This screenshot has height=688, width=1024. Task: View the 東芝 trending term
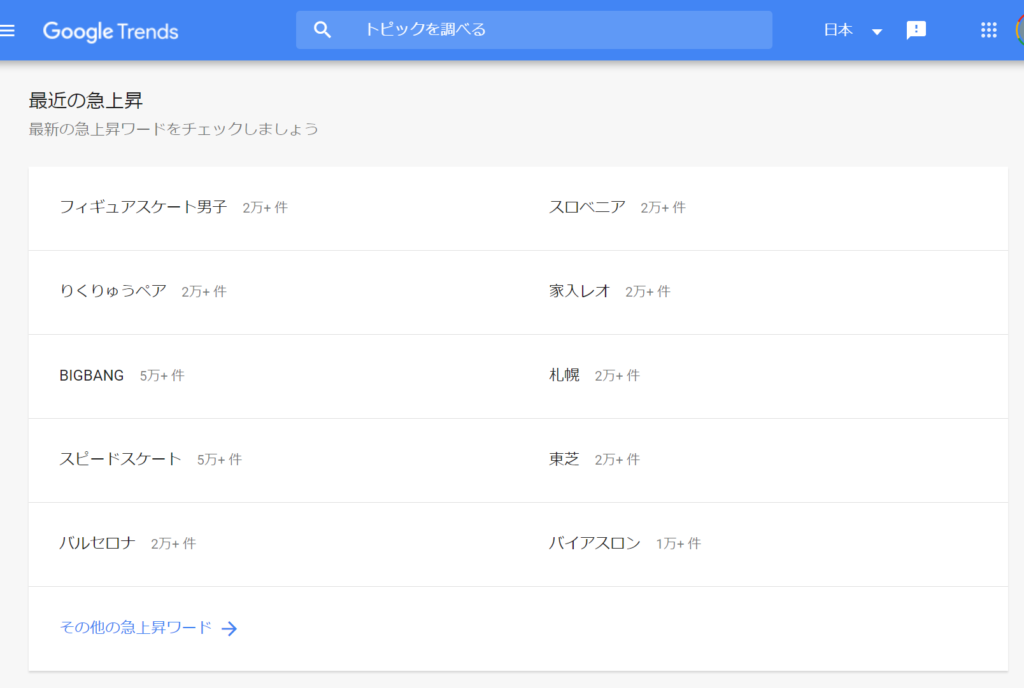(x=564, y=459)
